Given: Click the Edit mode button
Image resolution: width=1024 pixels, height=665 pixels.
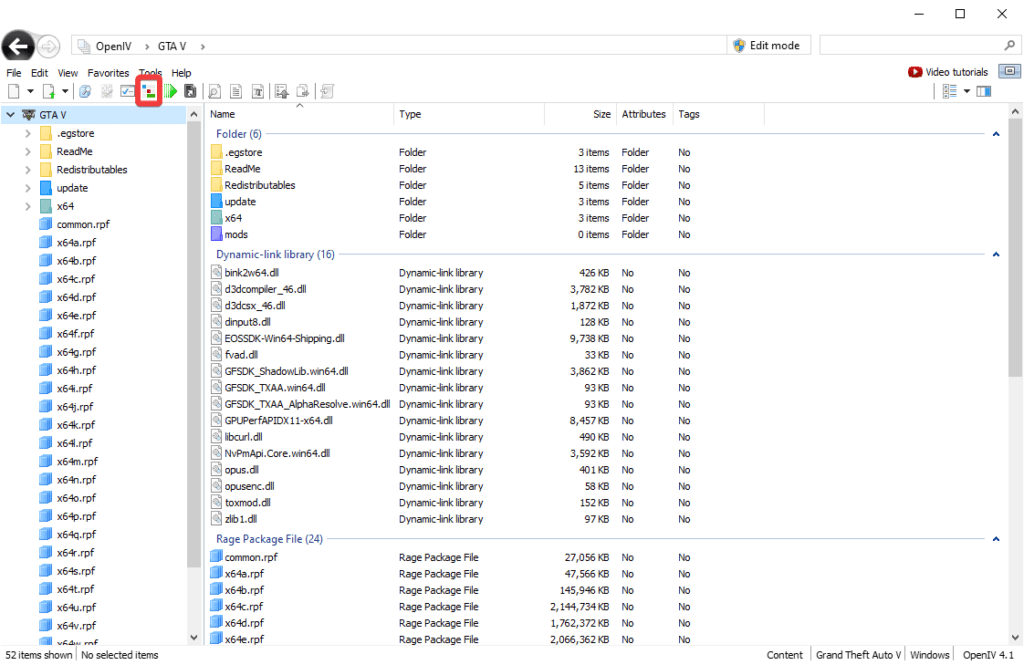Looking at the screenshot, I should 767,46.
